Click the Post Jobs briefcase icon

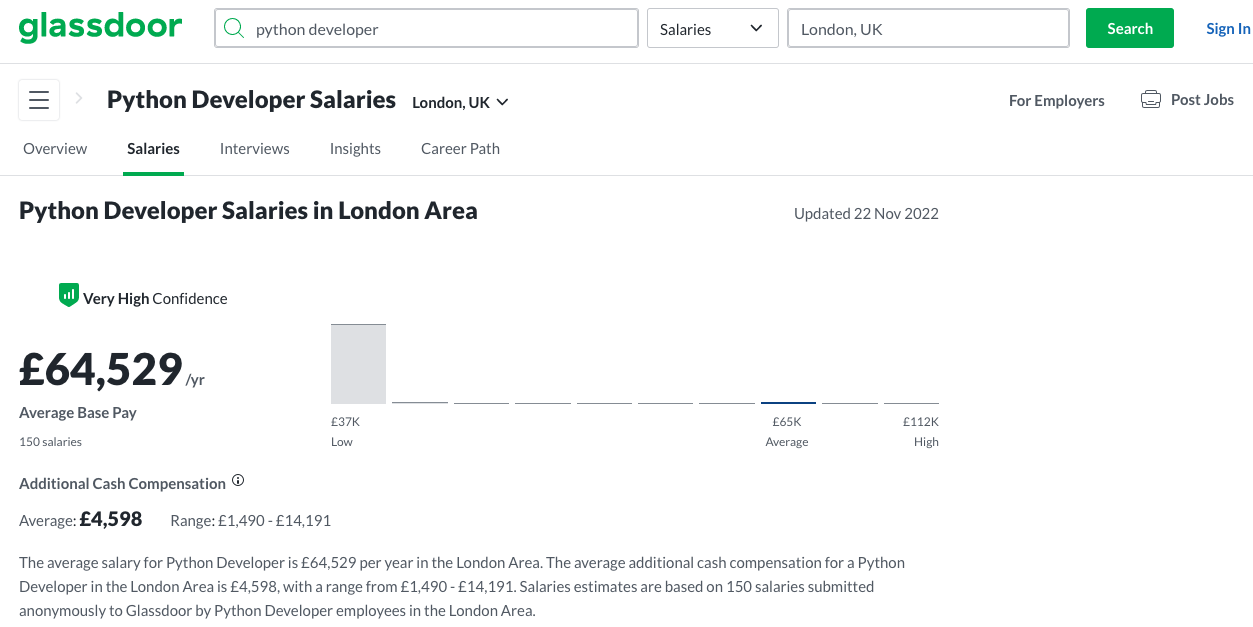[x=1151, y=100]
